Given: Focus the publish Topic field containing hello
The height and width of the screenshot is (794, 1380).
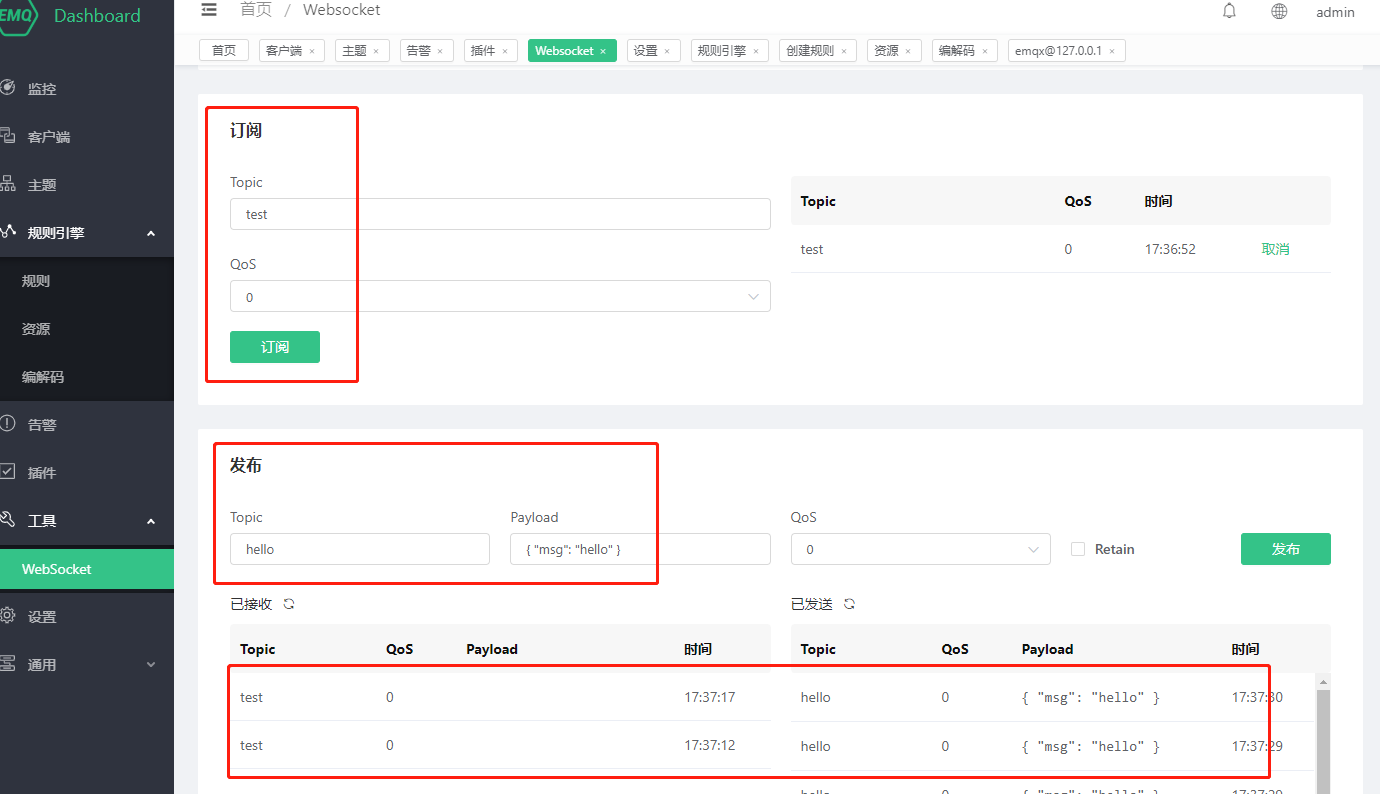Looking at the screenshot, I should (360, 549).
